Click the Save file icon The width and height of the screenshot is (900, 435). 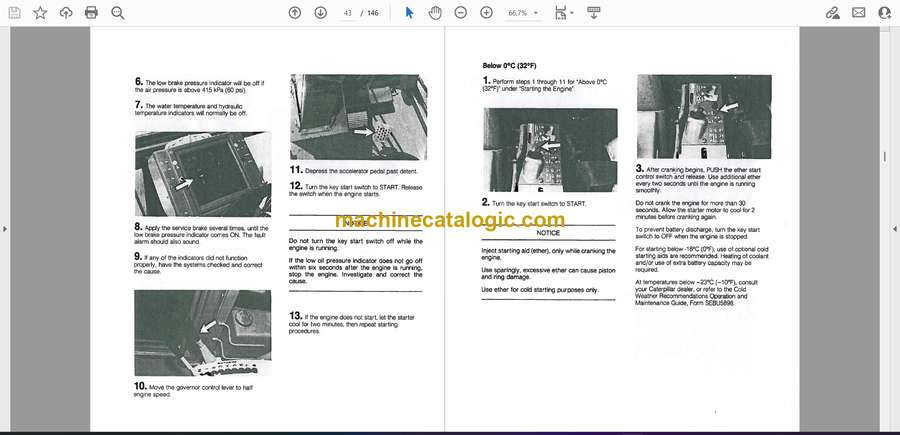click(14, 13)
